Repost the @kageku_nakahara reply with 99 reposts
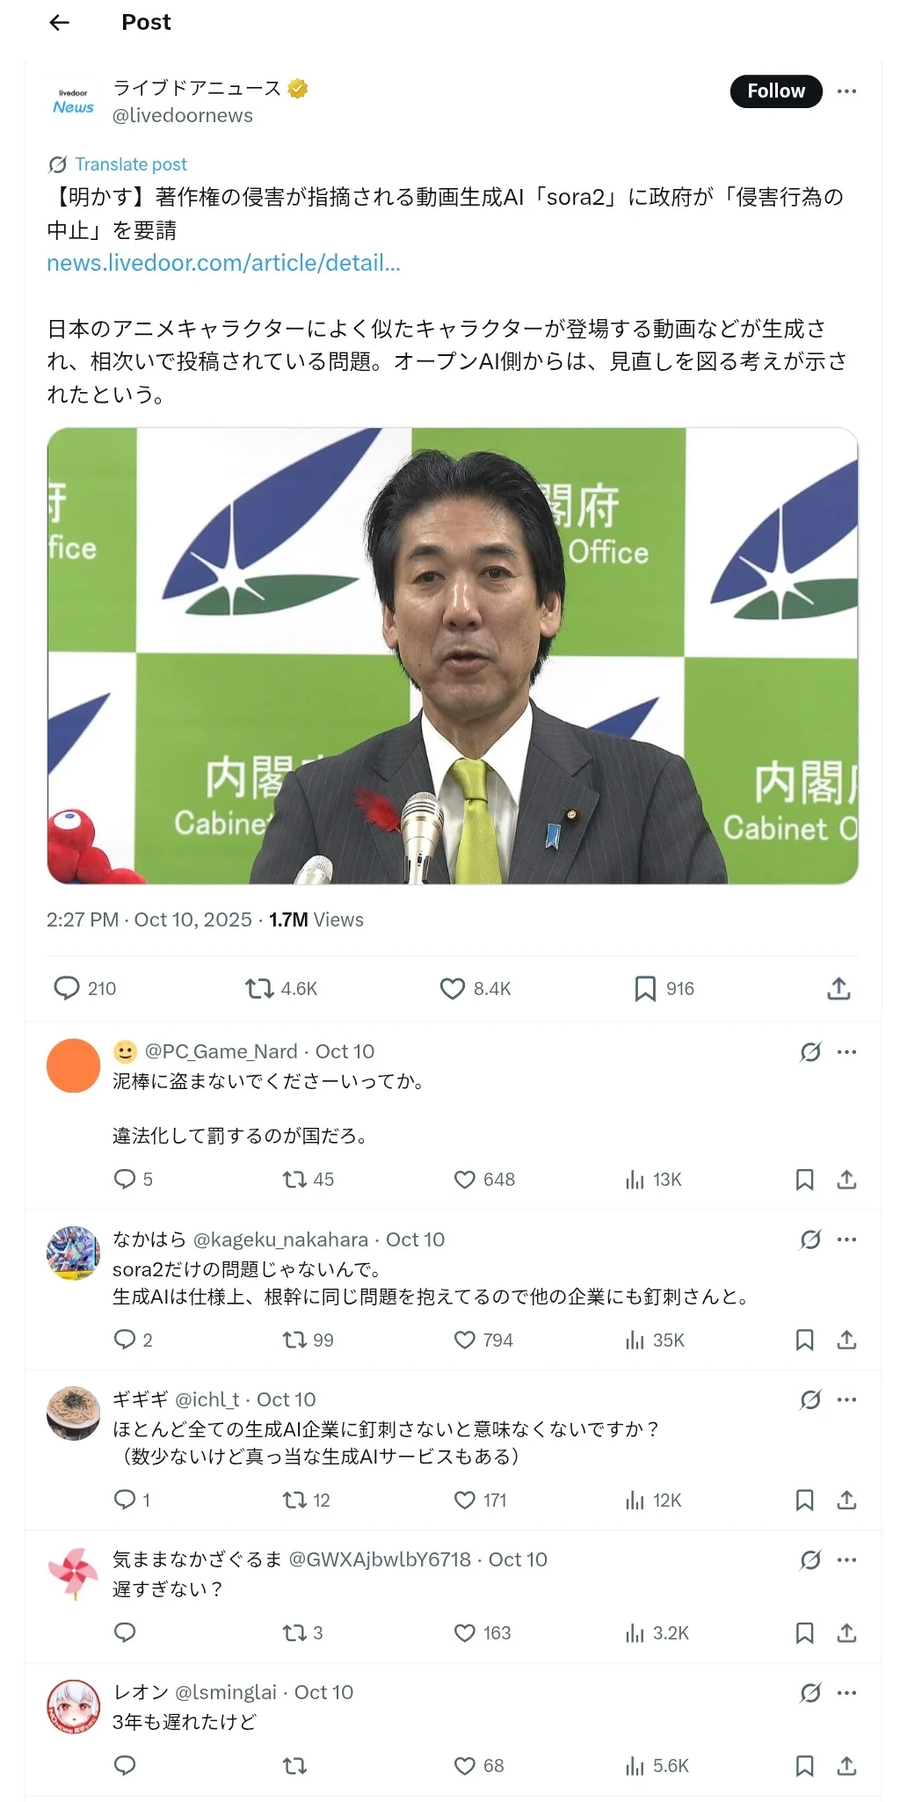This screenshot has height=1802, width=900. point(308,1339)
